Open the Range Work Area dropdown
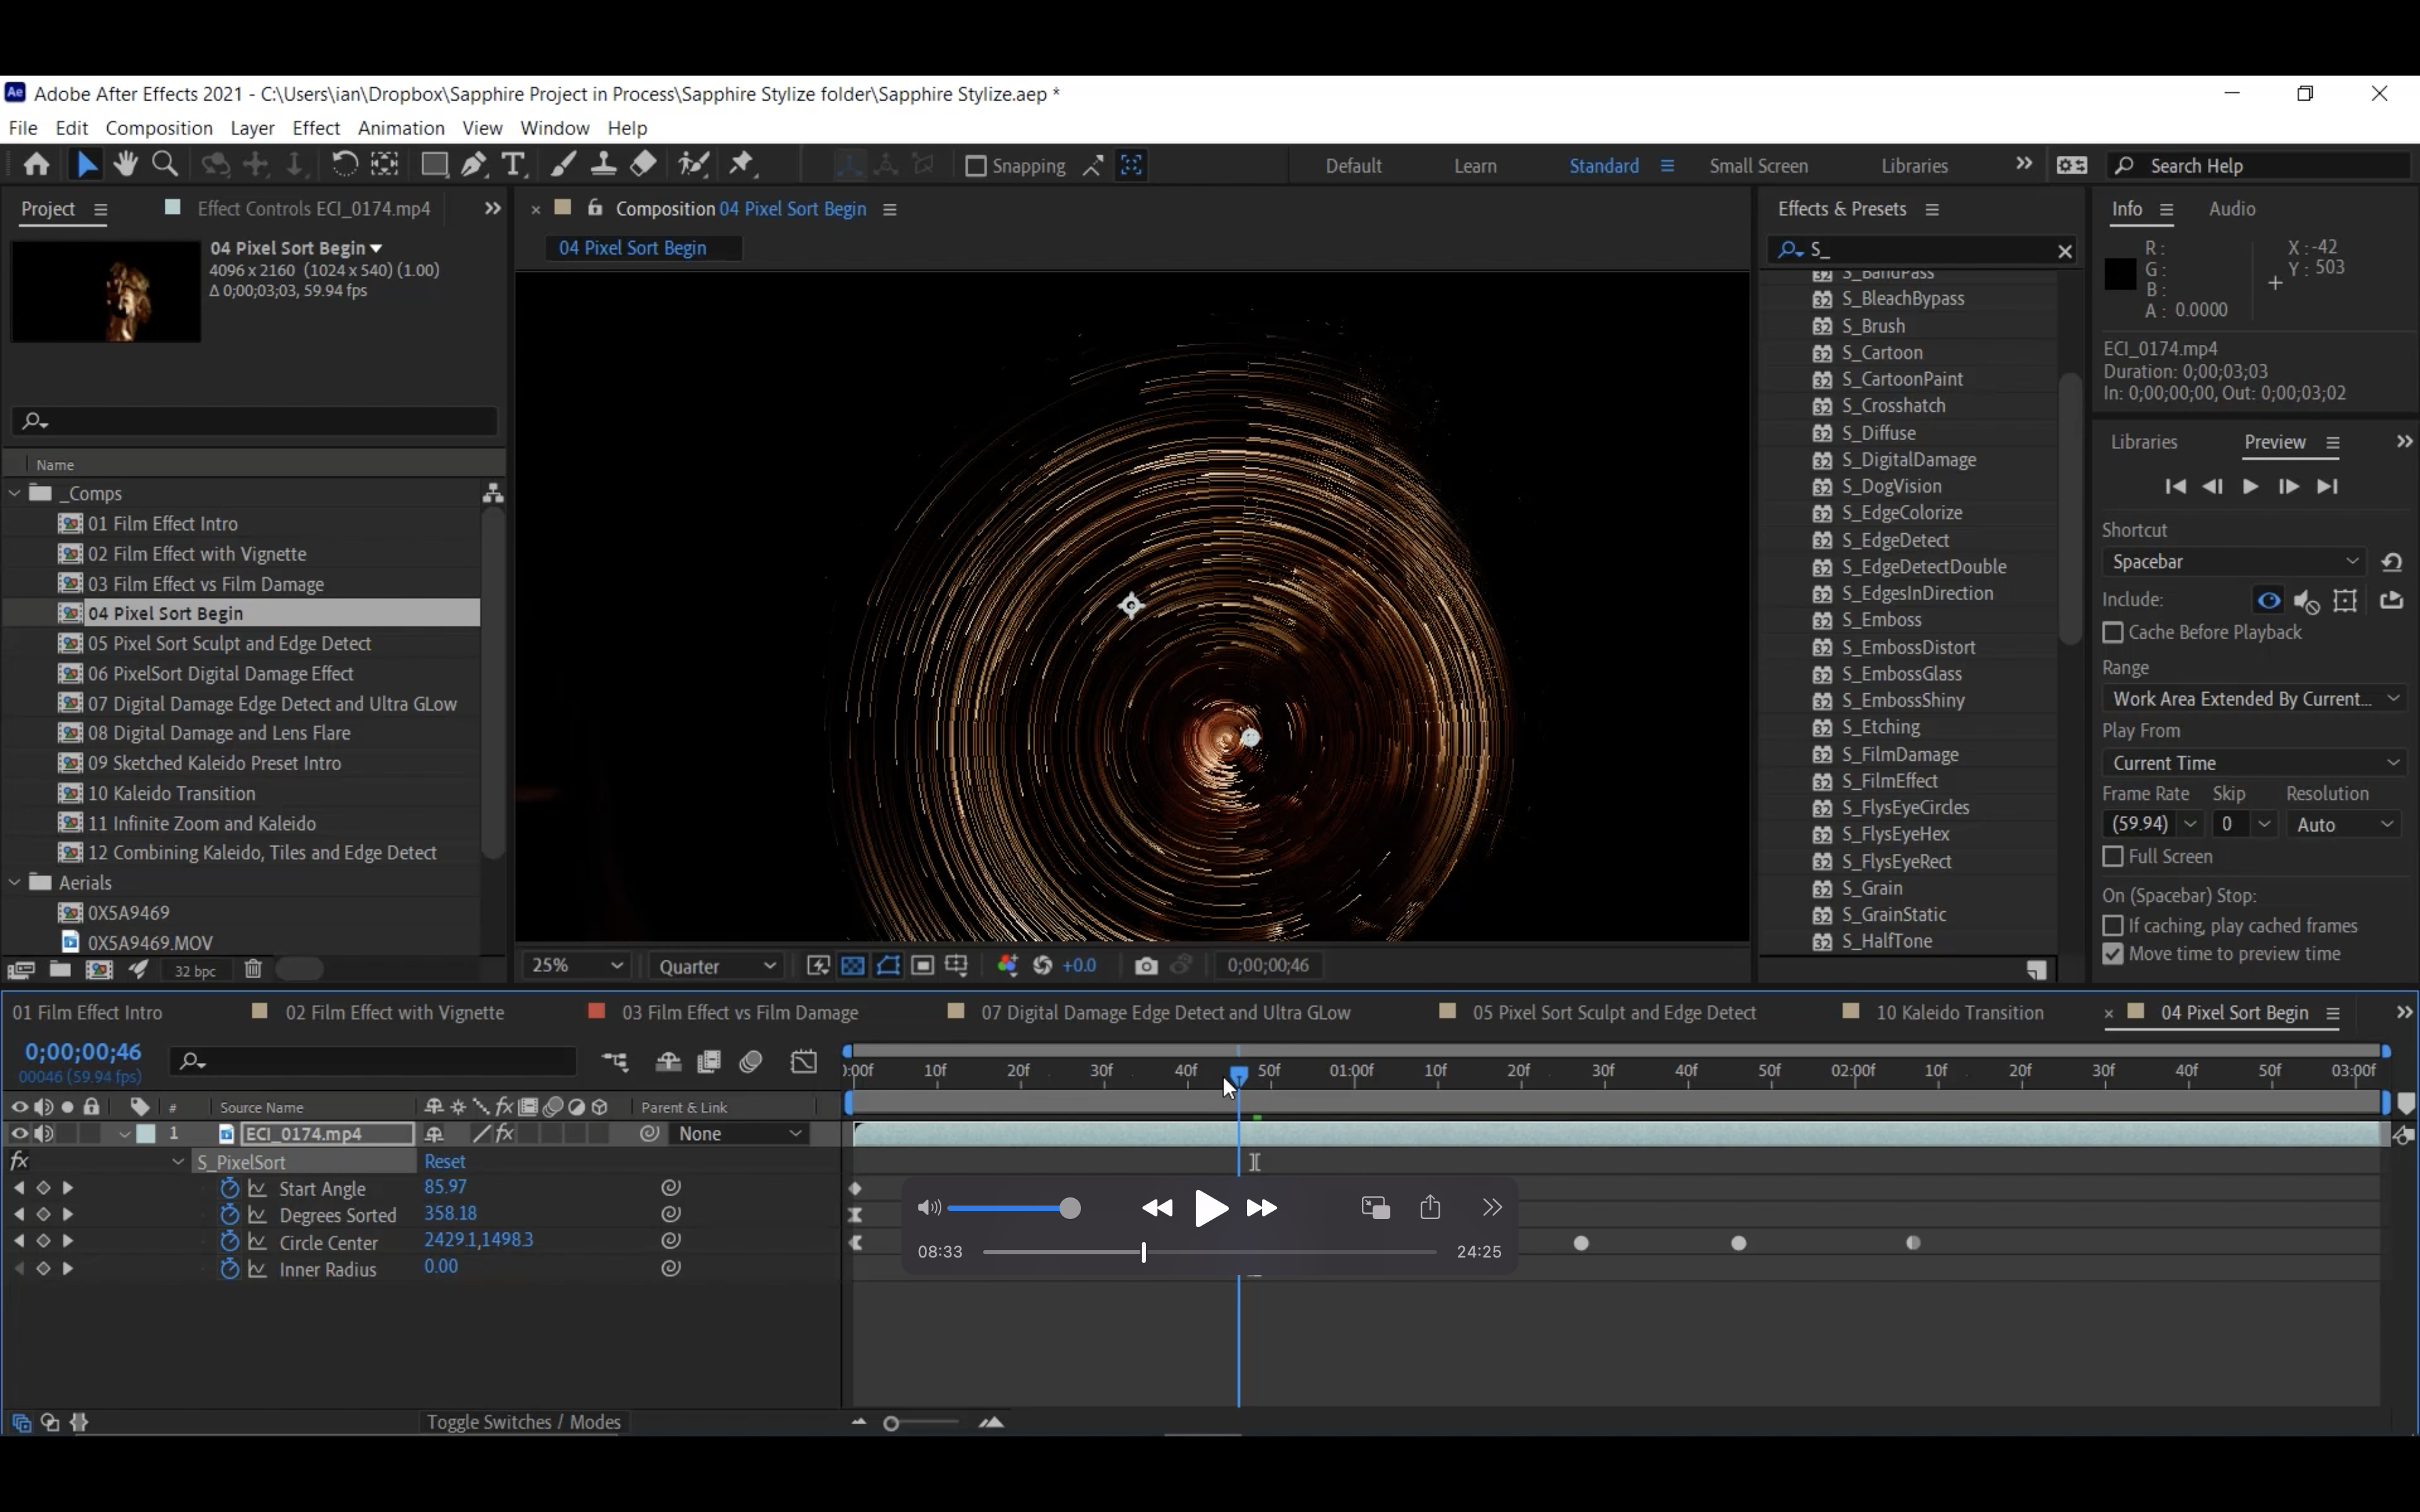2420x1512 pixels. (x=2255, y=699)
